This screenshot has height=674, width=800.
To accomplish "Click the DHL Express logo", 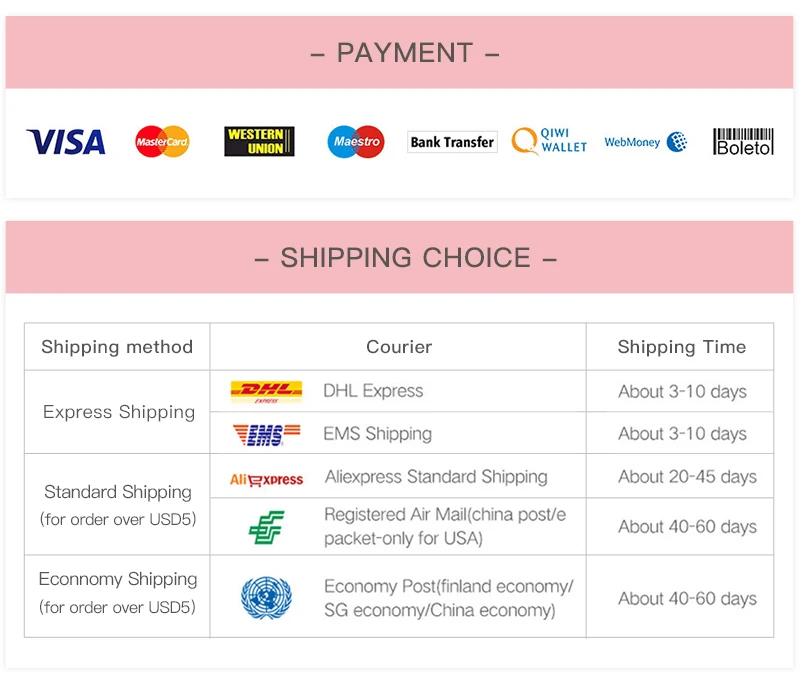I will click(266, 392).
